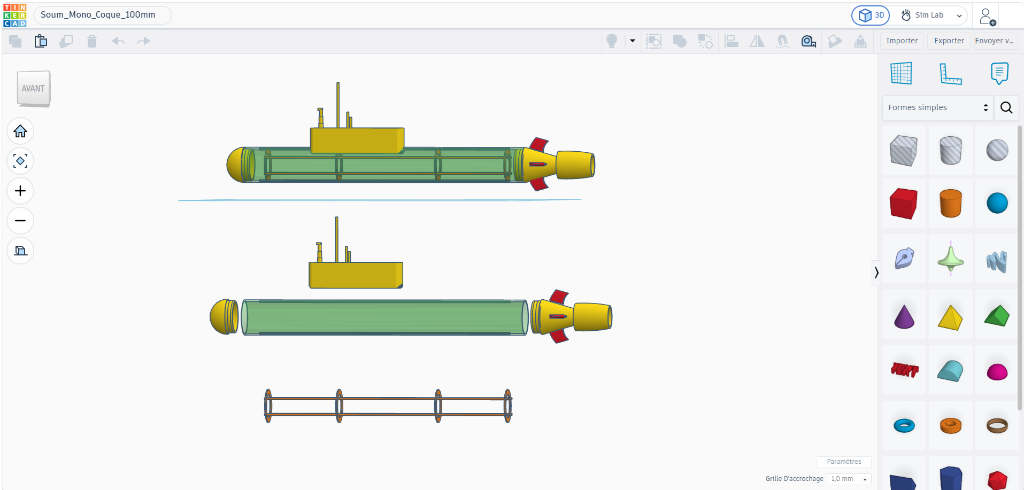Click the shape search magnifier icon
Screen dimensions: 1024x490
1006,108
